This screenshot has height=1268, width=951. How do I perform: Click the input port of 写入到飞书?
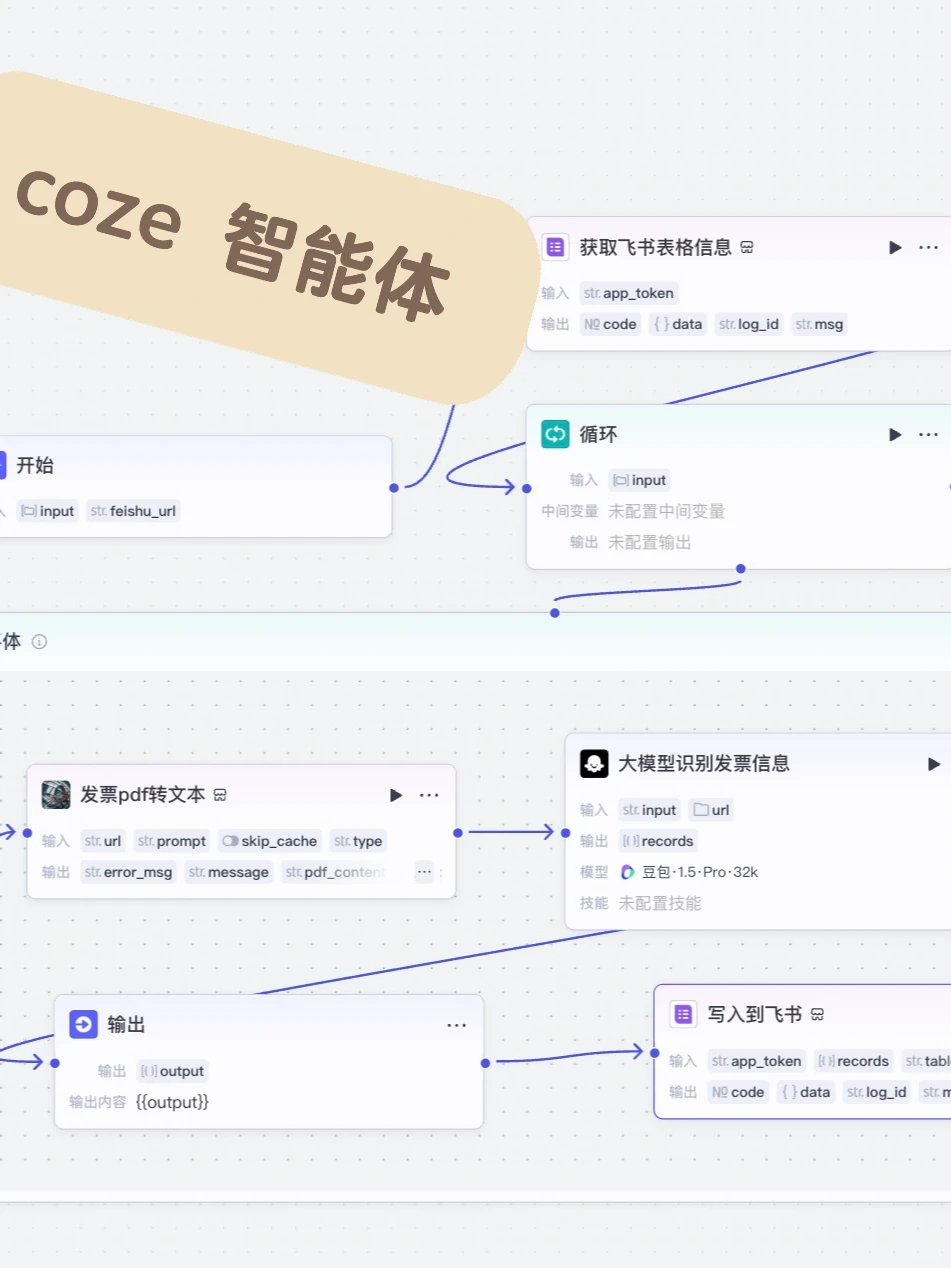pos(654,1053)
